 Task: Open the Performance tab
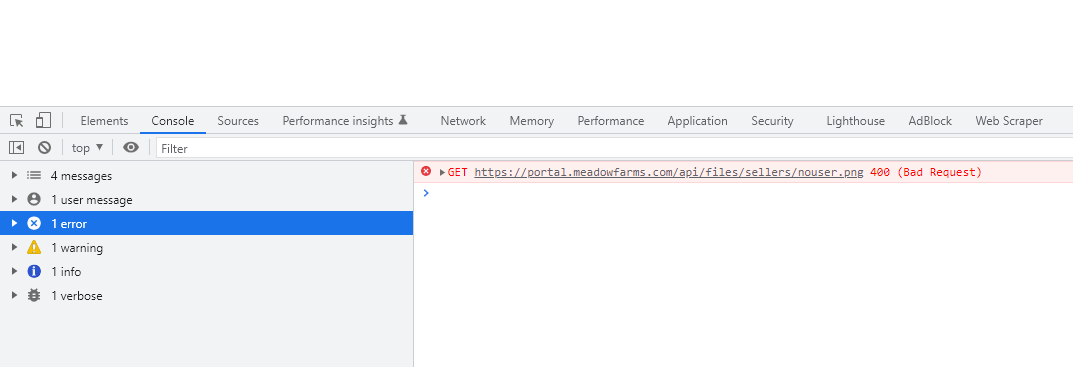610,121
